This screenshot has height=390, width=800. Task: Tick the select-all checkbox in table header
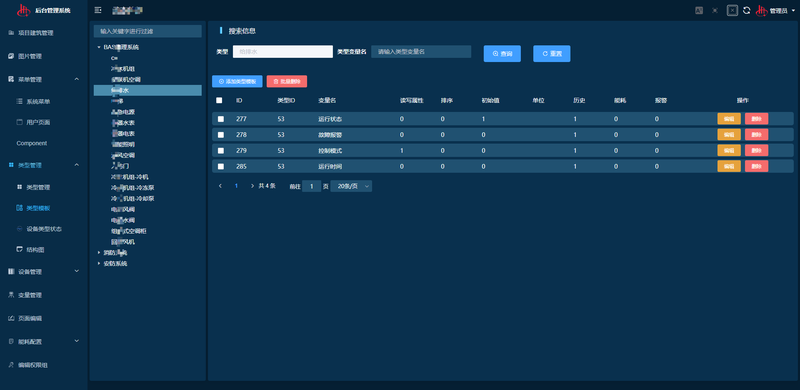click(x=219, y=101)
